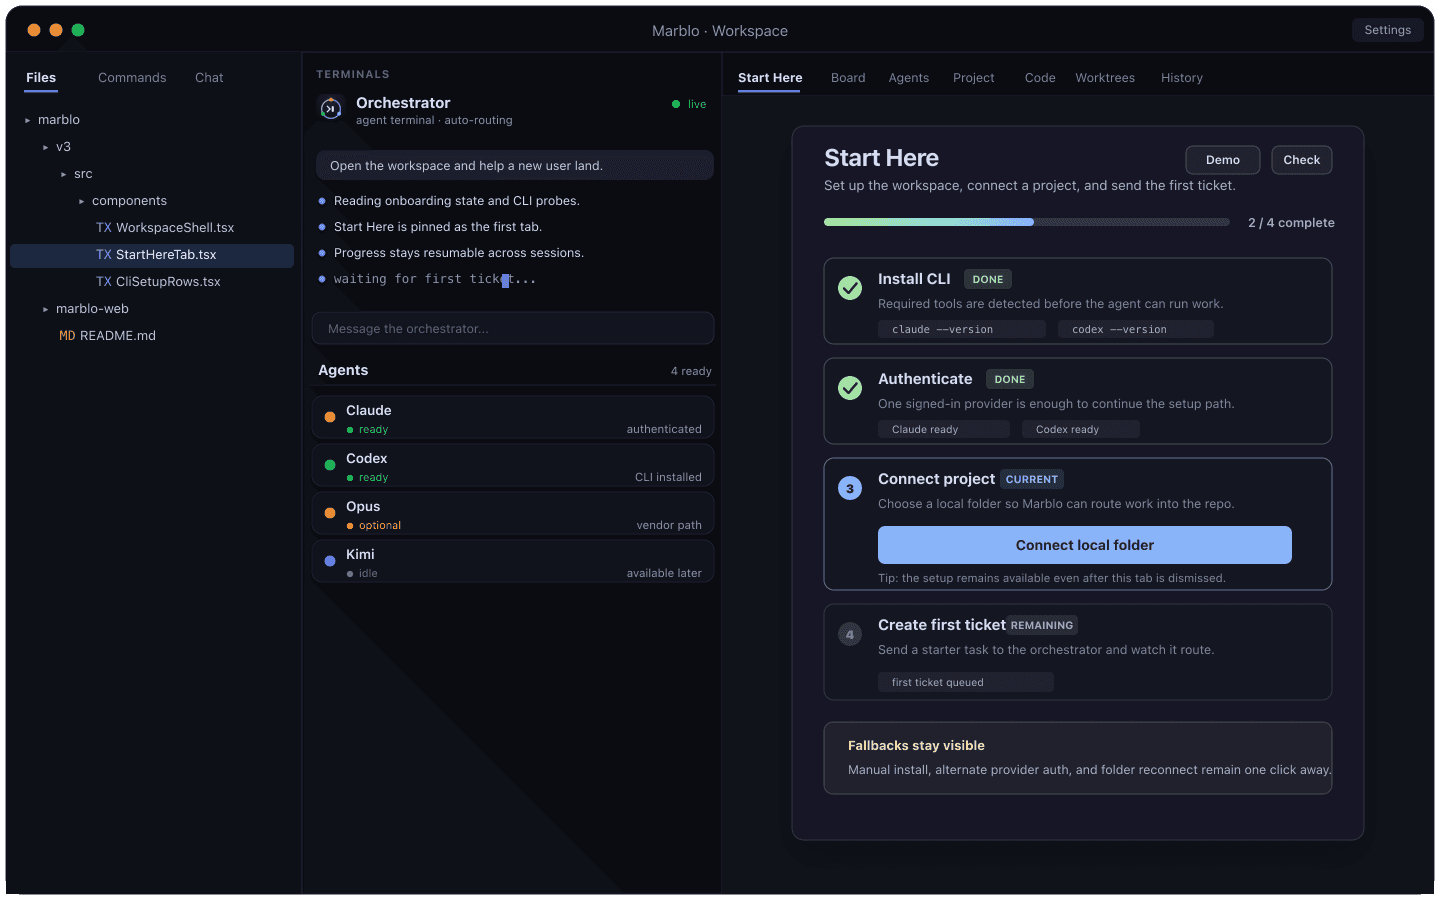This screenshot has width=1440, height=900.
Task: Select the Claude agent row
Action: click(x=513, y=418)
